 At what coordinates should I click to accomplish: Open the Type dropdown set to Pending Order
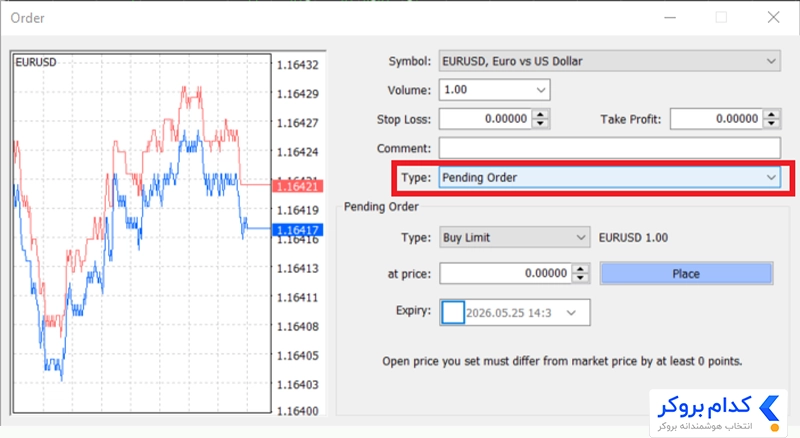(x=609, y=178)
